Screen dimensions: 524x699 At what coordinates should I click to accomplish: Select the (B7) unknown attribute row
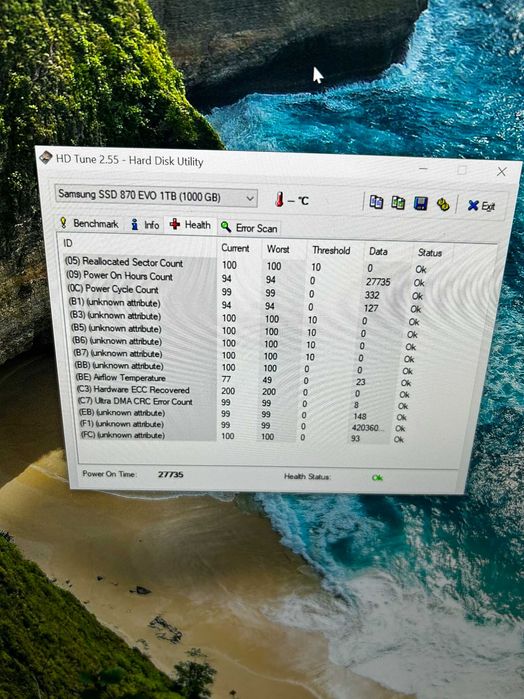click(244, 356)
